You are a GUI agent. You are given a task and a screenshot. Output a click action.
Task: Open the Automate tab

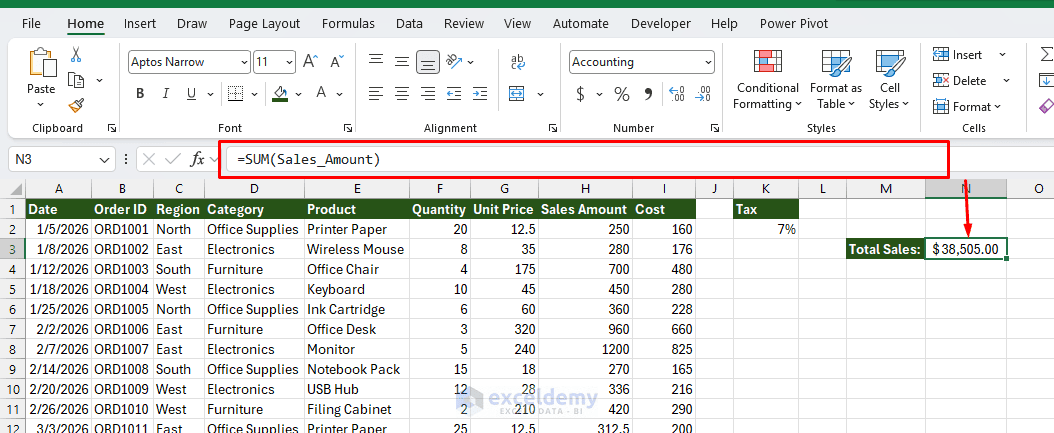(580, 24)
